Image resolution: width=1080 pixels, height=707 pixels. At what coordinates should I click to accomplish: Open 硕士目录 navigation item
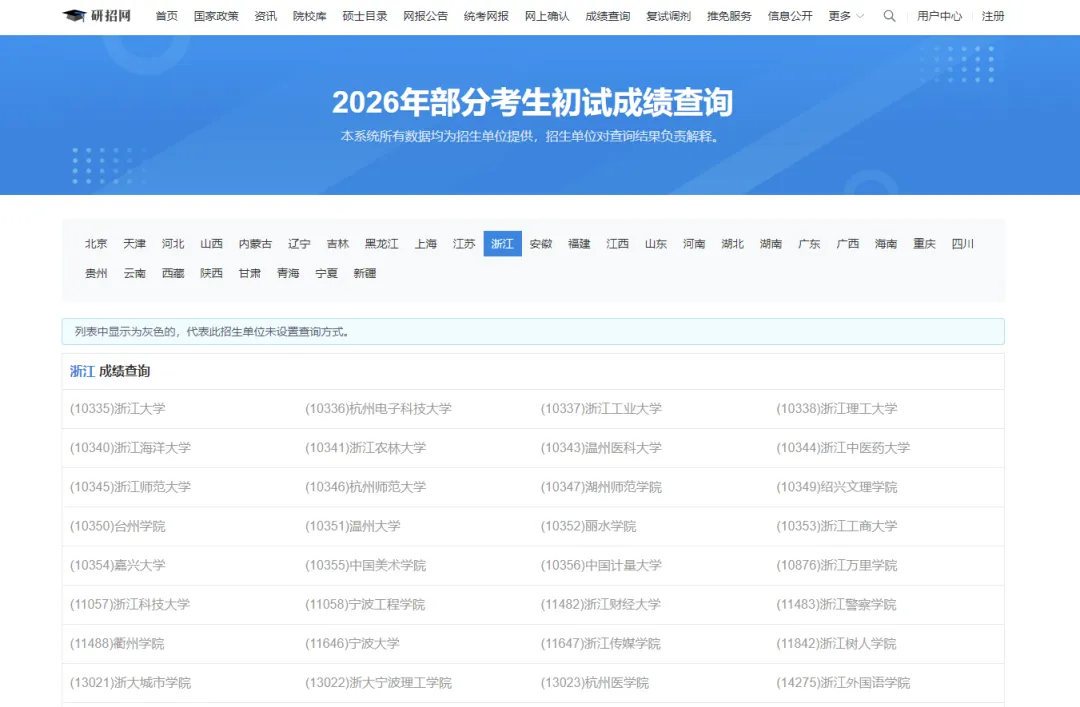click(x=364, y=16)
